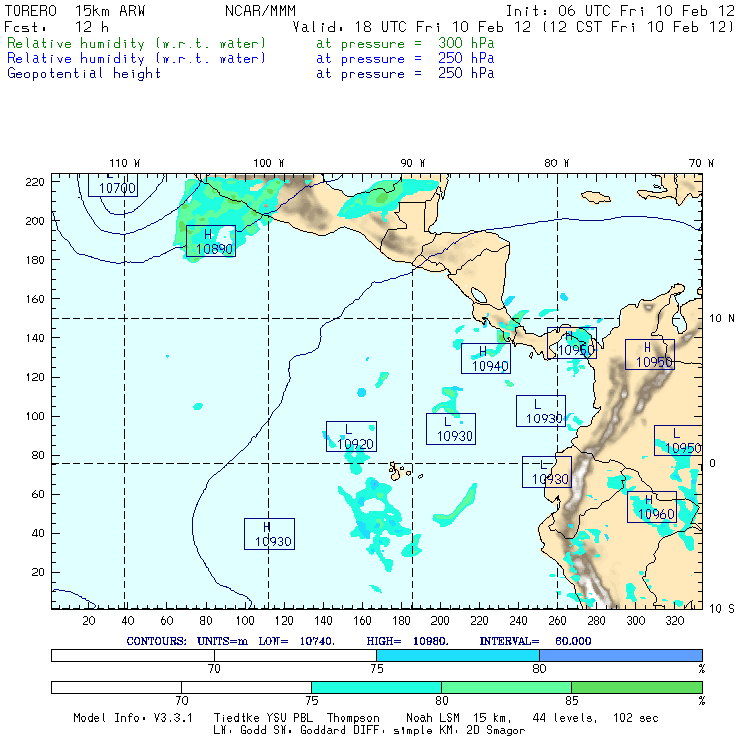Click the Galapagos Islands on the map
The height and width of the screenshot is (740, 740).
pos(400,468)
